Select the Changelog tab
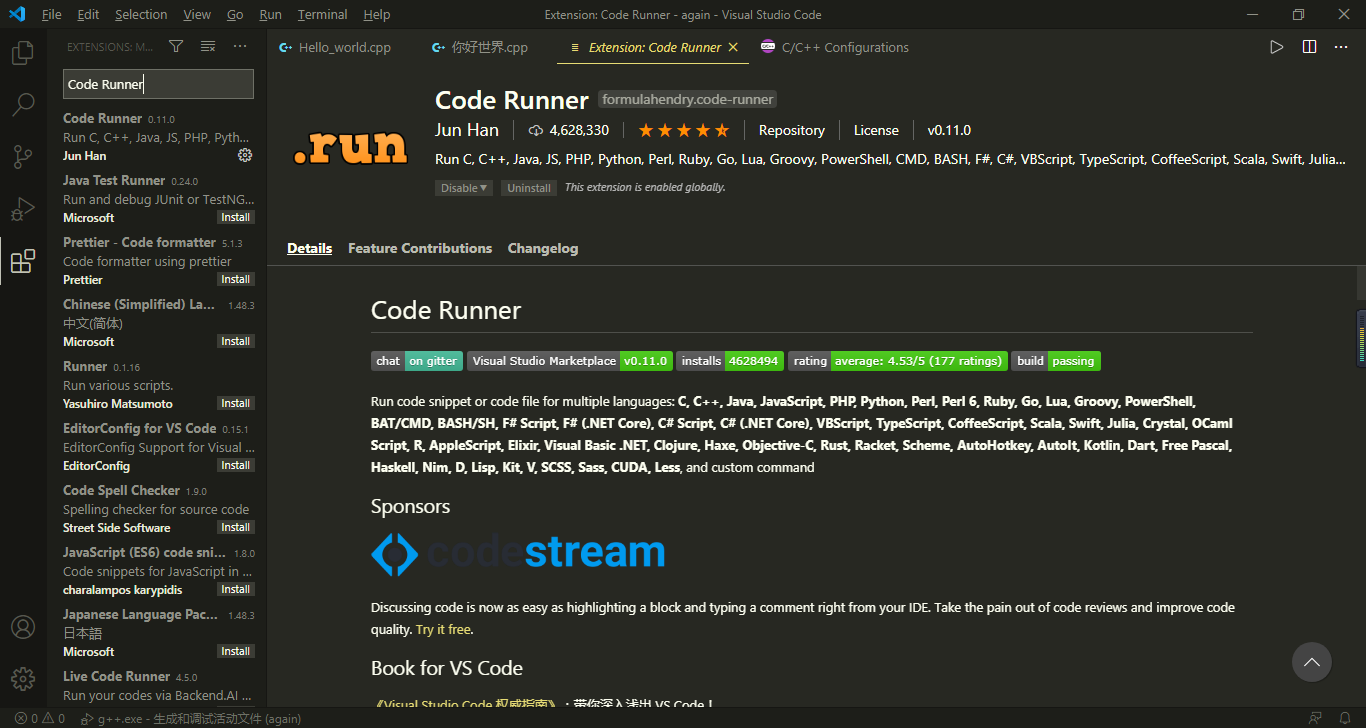This screenshot has height=728, width=1366. [x=543, y=248]
